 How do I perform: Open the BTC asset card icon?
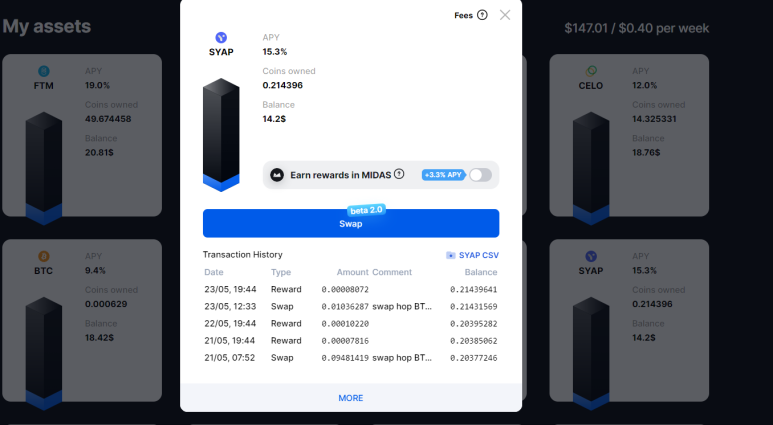[x=44, y=256]
